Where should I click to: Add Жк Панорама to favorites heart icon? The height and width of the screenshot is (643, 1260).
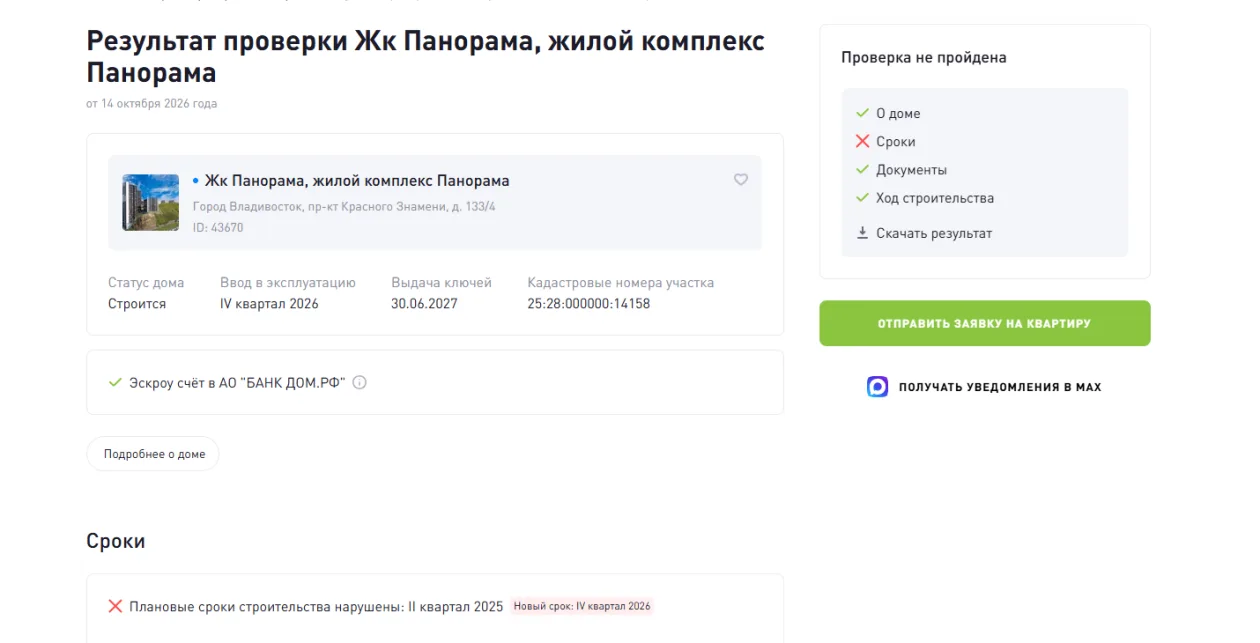741,180
